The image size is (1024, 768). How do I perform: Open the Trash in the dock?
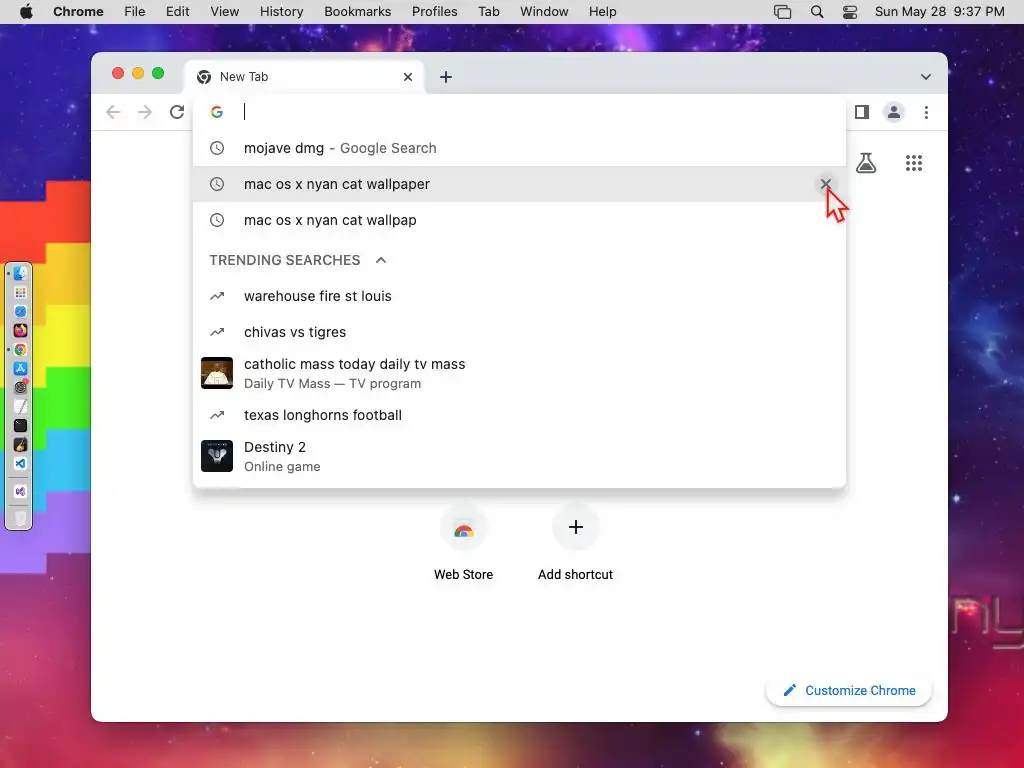20,518
